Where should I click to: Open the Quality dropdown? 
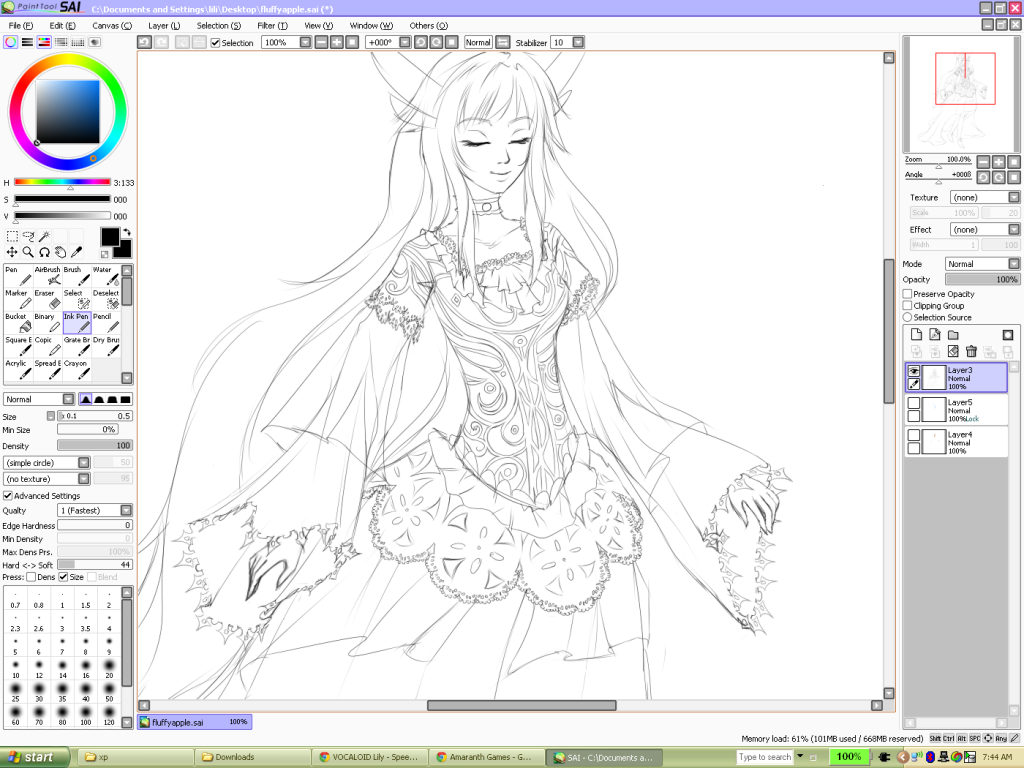click(126, 510)
